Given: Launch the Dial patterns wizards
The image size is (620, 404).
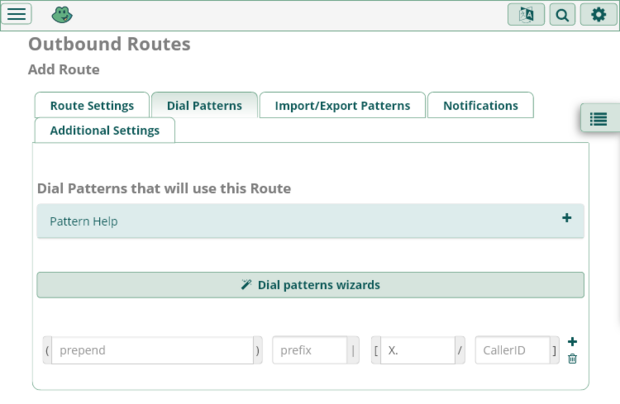Looking at the screenshot, I should [310, 285].
